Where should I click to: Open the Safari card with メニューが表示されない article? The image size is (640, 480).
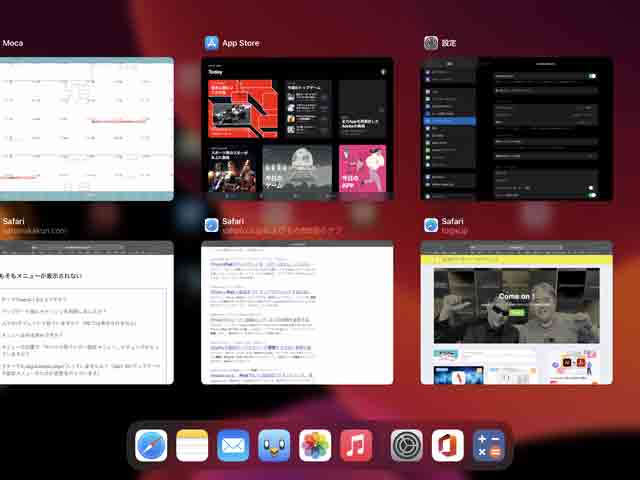[87, 313]
